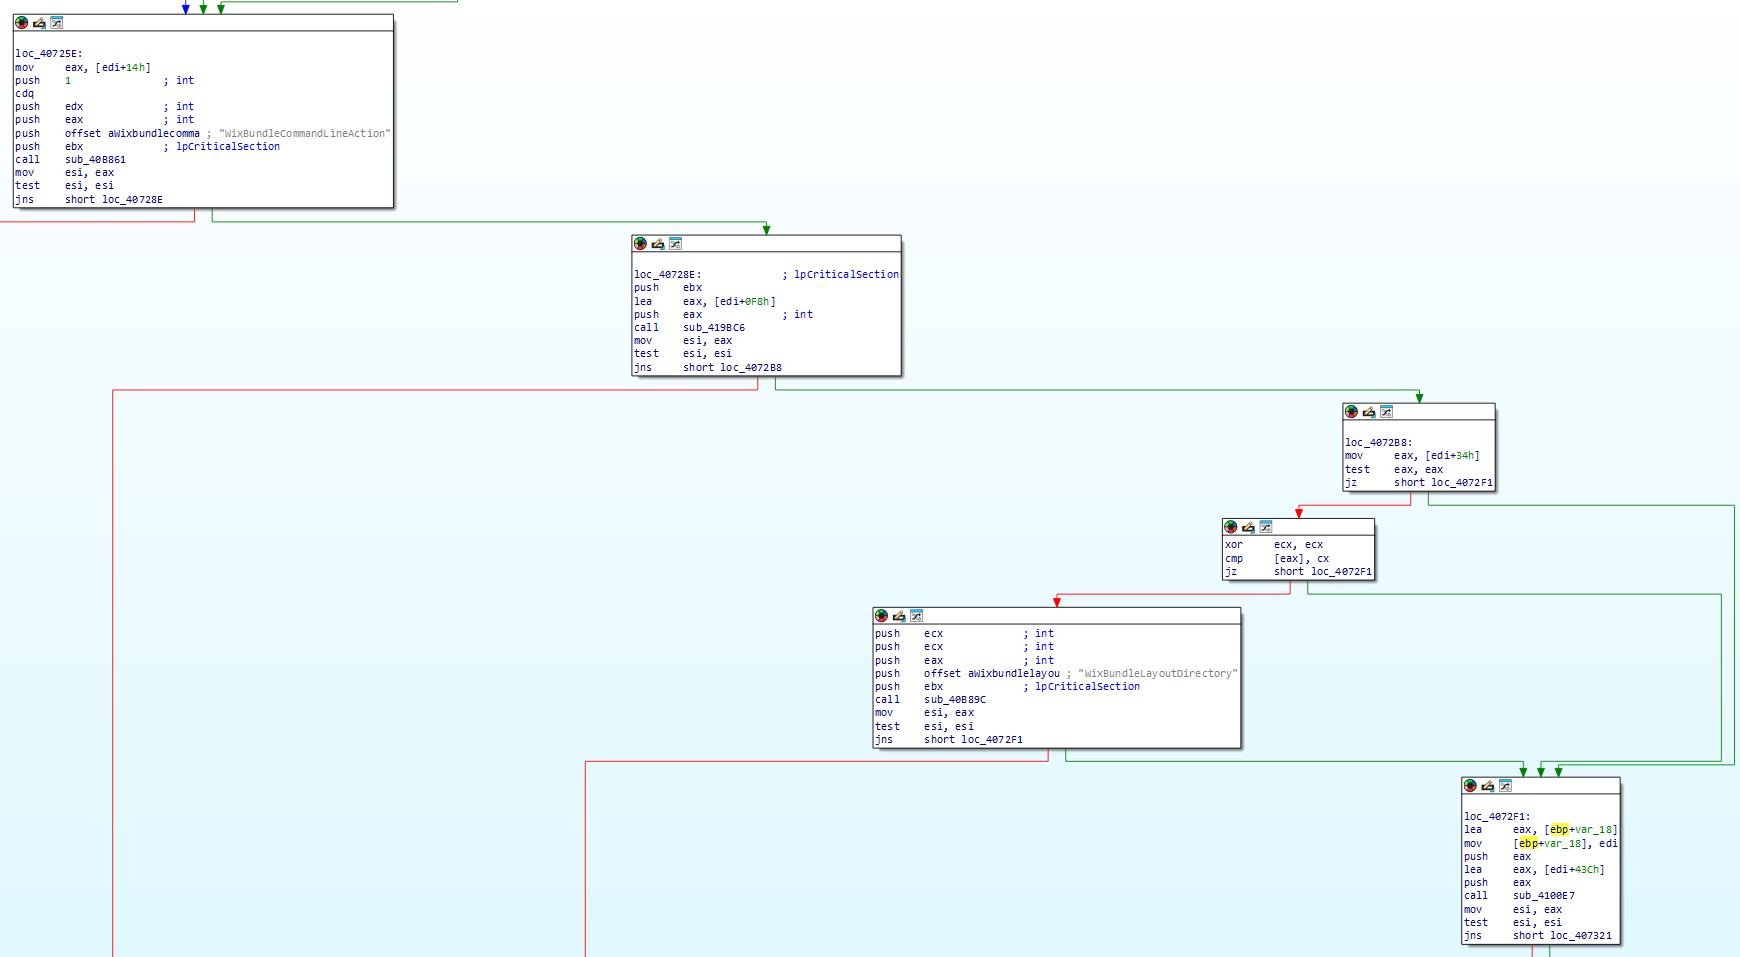1740x957 pixels.
Task: Click the pencil icon on loc_4072F1 node
Action: click(1488, 786)
